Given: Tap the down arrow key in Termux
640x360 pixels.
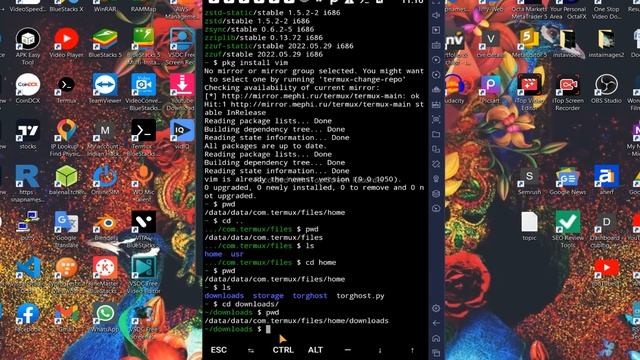Looking at the screenshot, I should tap(380, 350).
